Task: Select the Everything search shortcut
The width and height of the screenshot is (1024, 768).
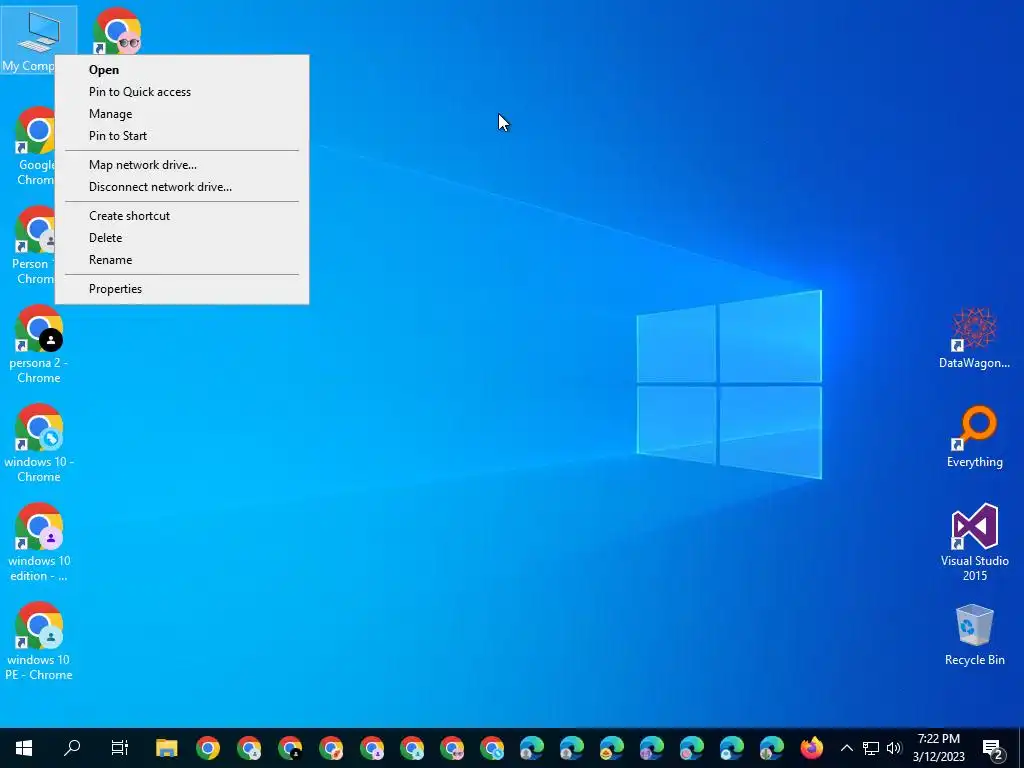Action: 974,438
